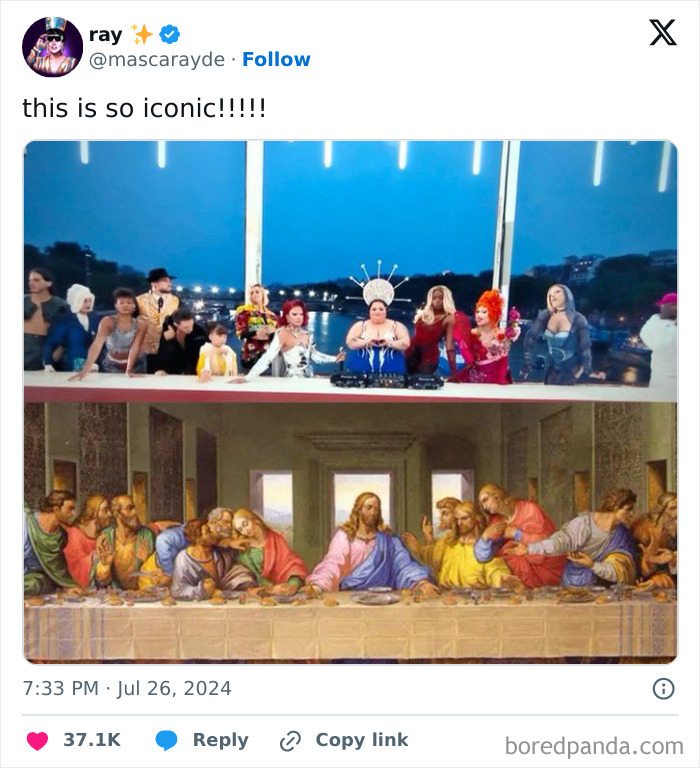Open the top photo of performers
Screen dimensions: 700x768
tap(350, 270)
